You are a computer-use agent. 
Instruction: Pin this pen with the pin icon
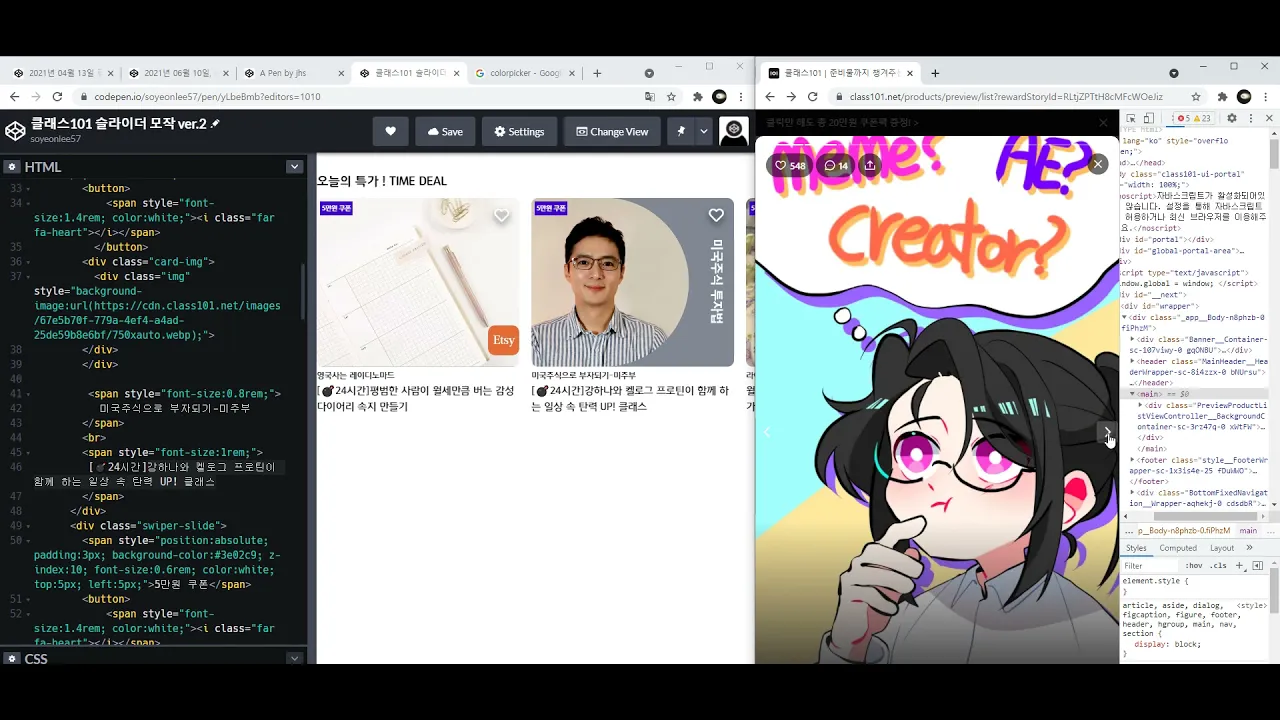[x=681, y=131]
